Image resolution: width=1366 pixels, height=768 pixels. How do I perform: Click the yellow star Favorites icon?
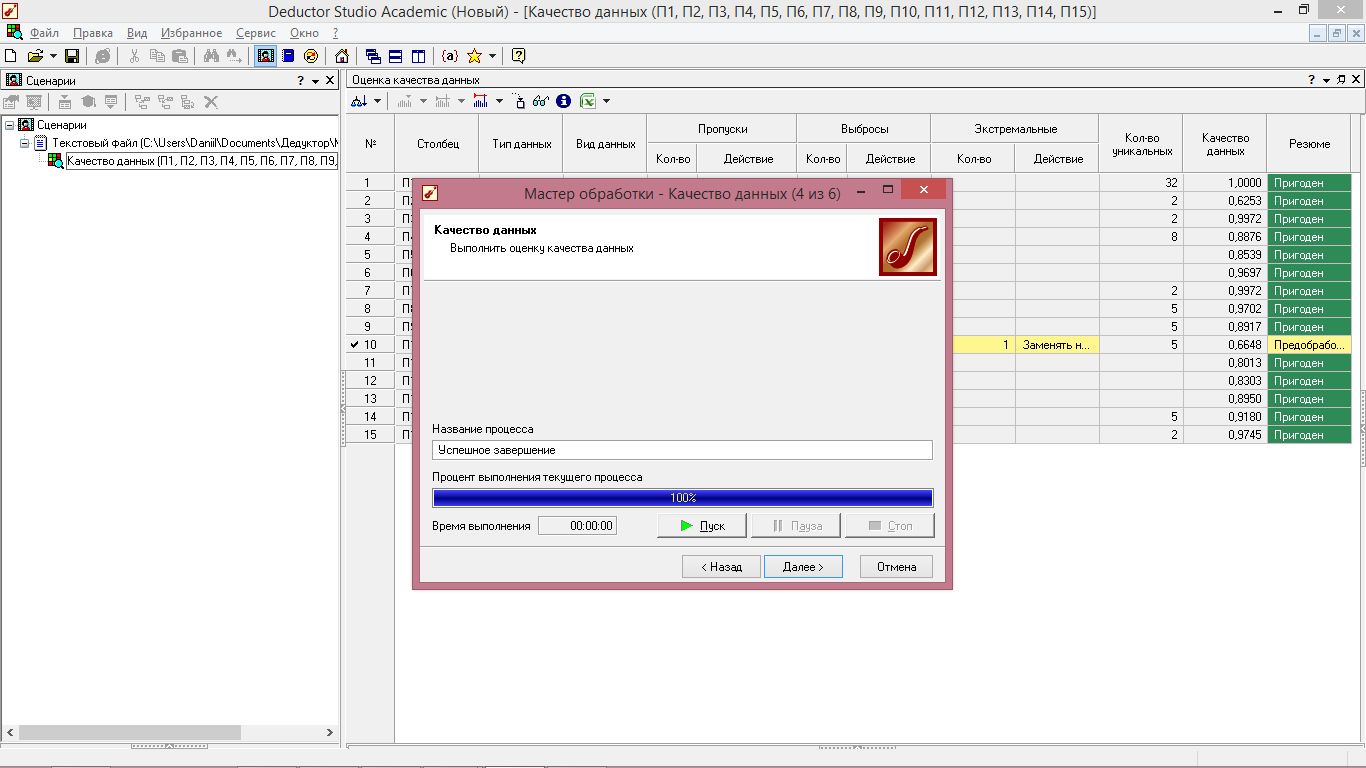coord(474,56)
